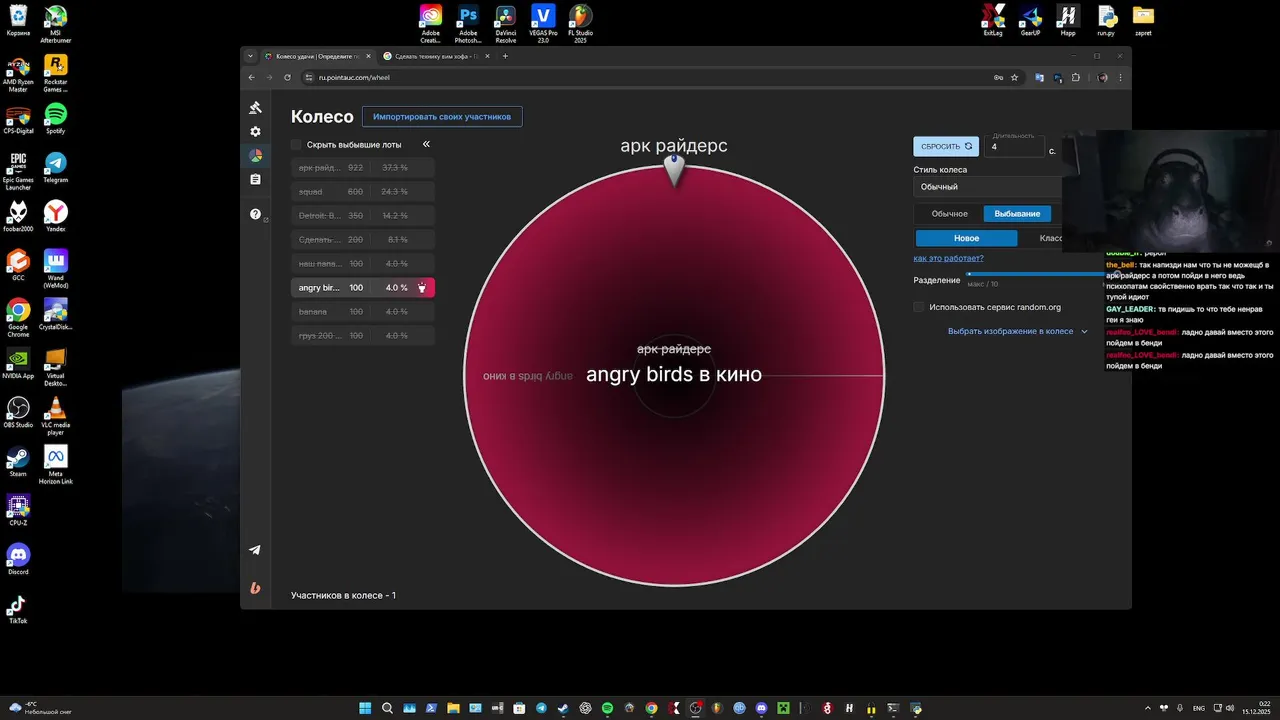Open the auction gavel page in sidebar
1280x720 pixels.
pyautogui.click(x=255, y=108)
